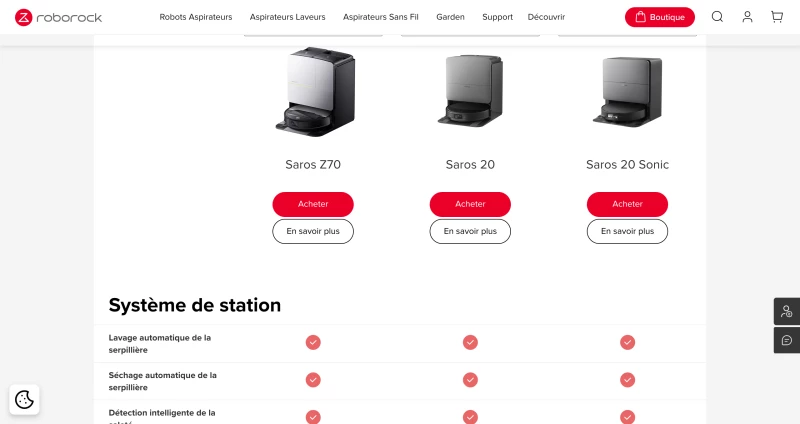The width and height of the screenshot is (800, 424).
Task: Open the customer service agent icon
Action: [787, 311]
